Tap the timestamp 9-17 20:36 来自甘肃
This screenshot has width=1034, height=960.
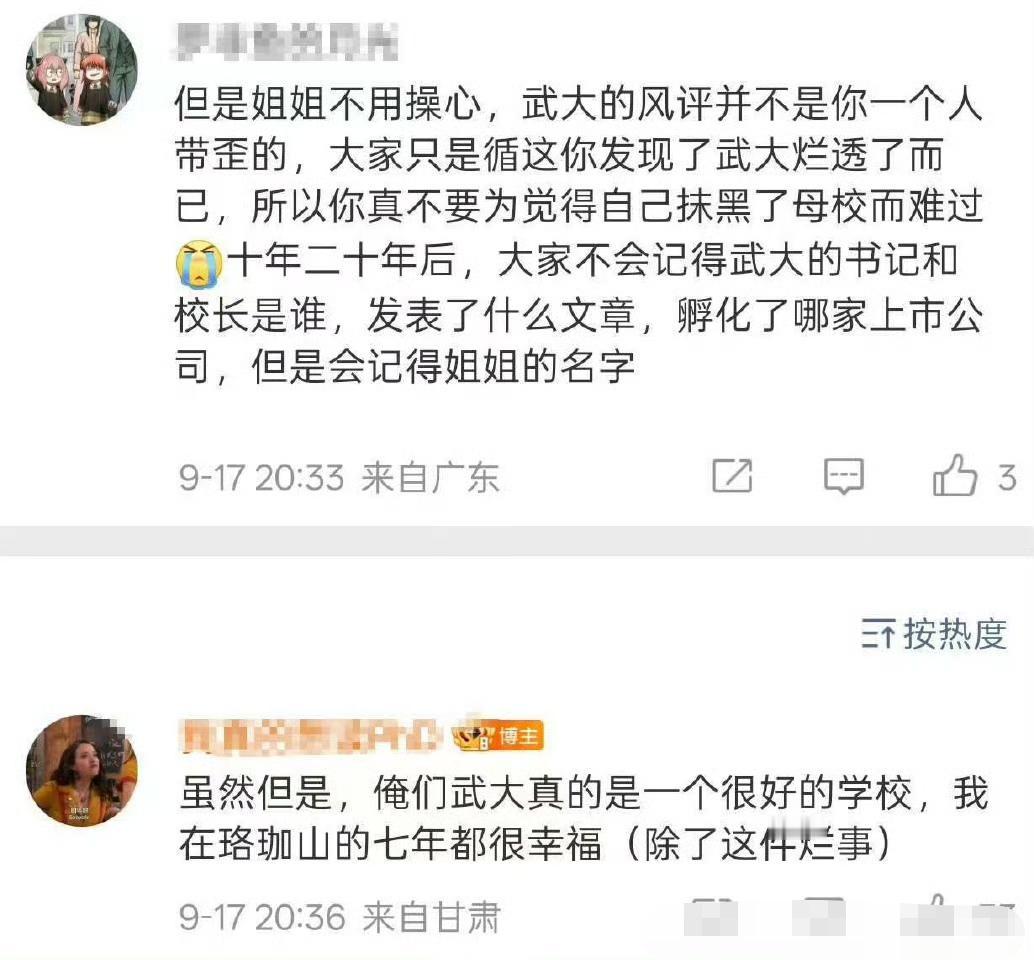tap(340, 916)
